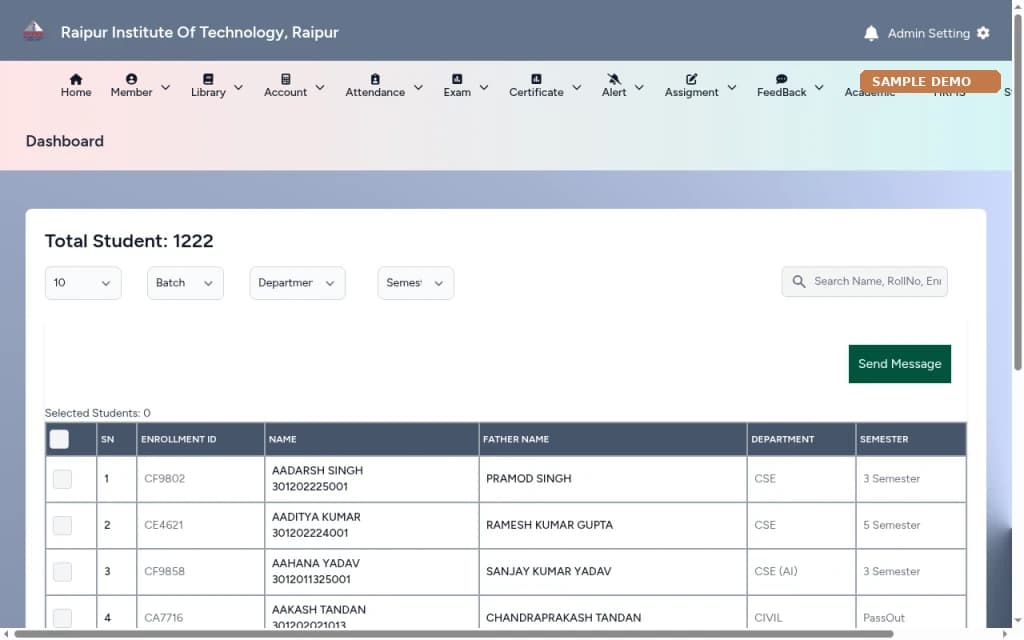This screenshot has width=1024, height=640.
Task: Expand the Member menu chevron
Action: (165, 87)
